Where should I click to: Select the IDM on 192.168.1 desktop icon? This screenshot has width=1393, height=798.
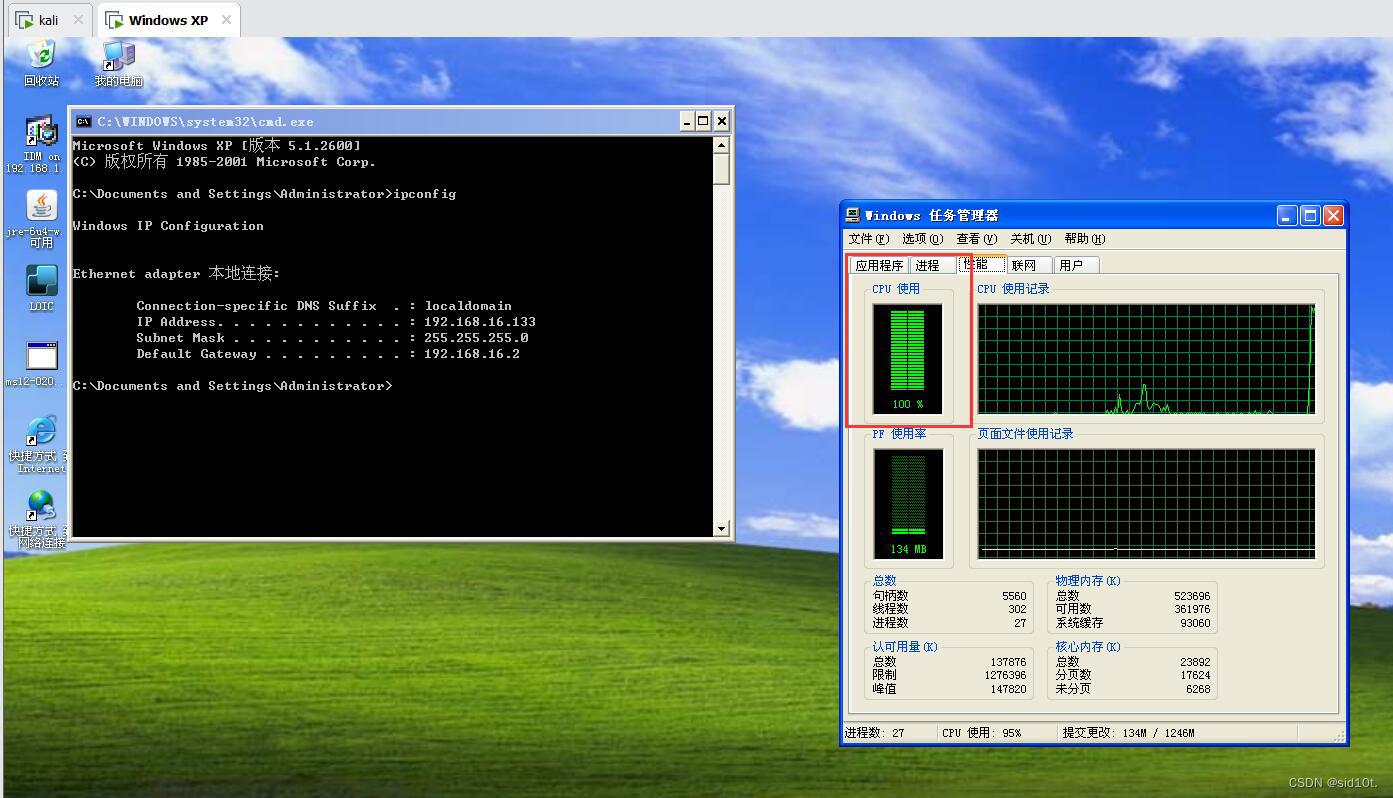click(x=40, y=144)
